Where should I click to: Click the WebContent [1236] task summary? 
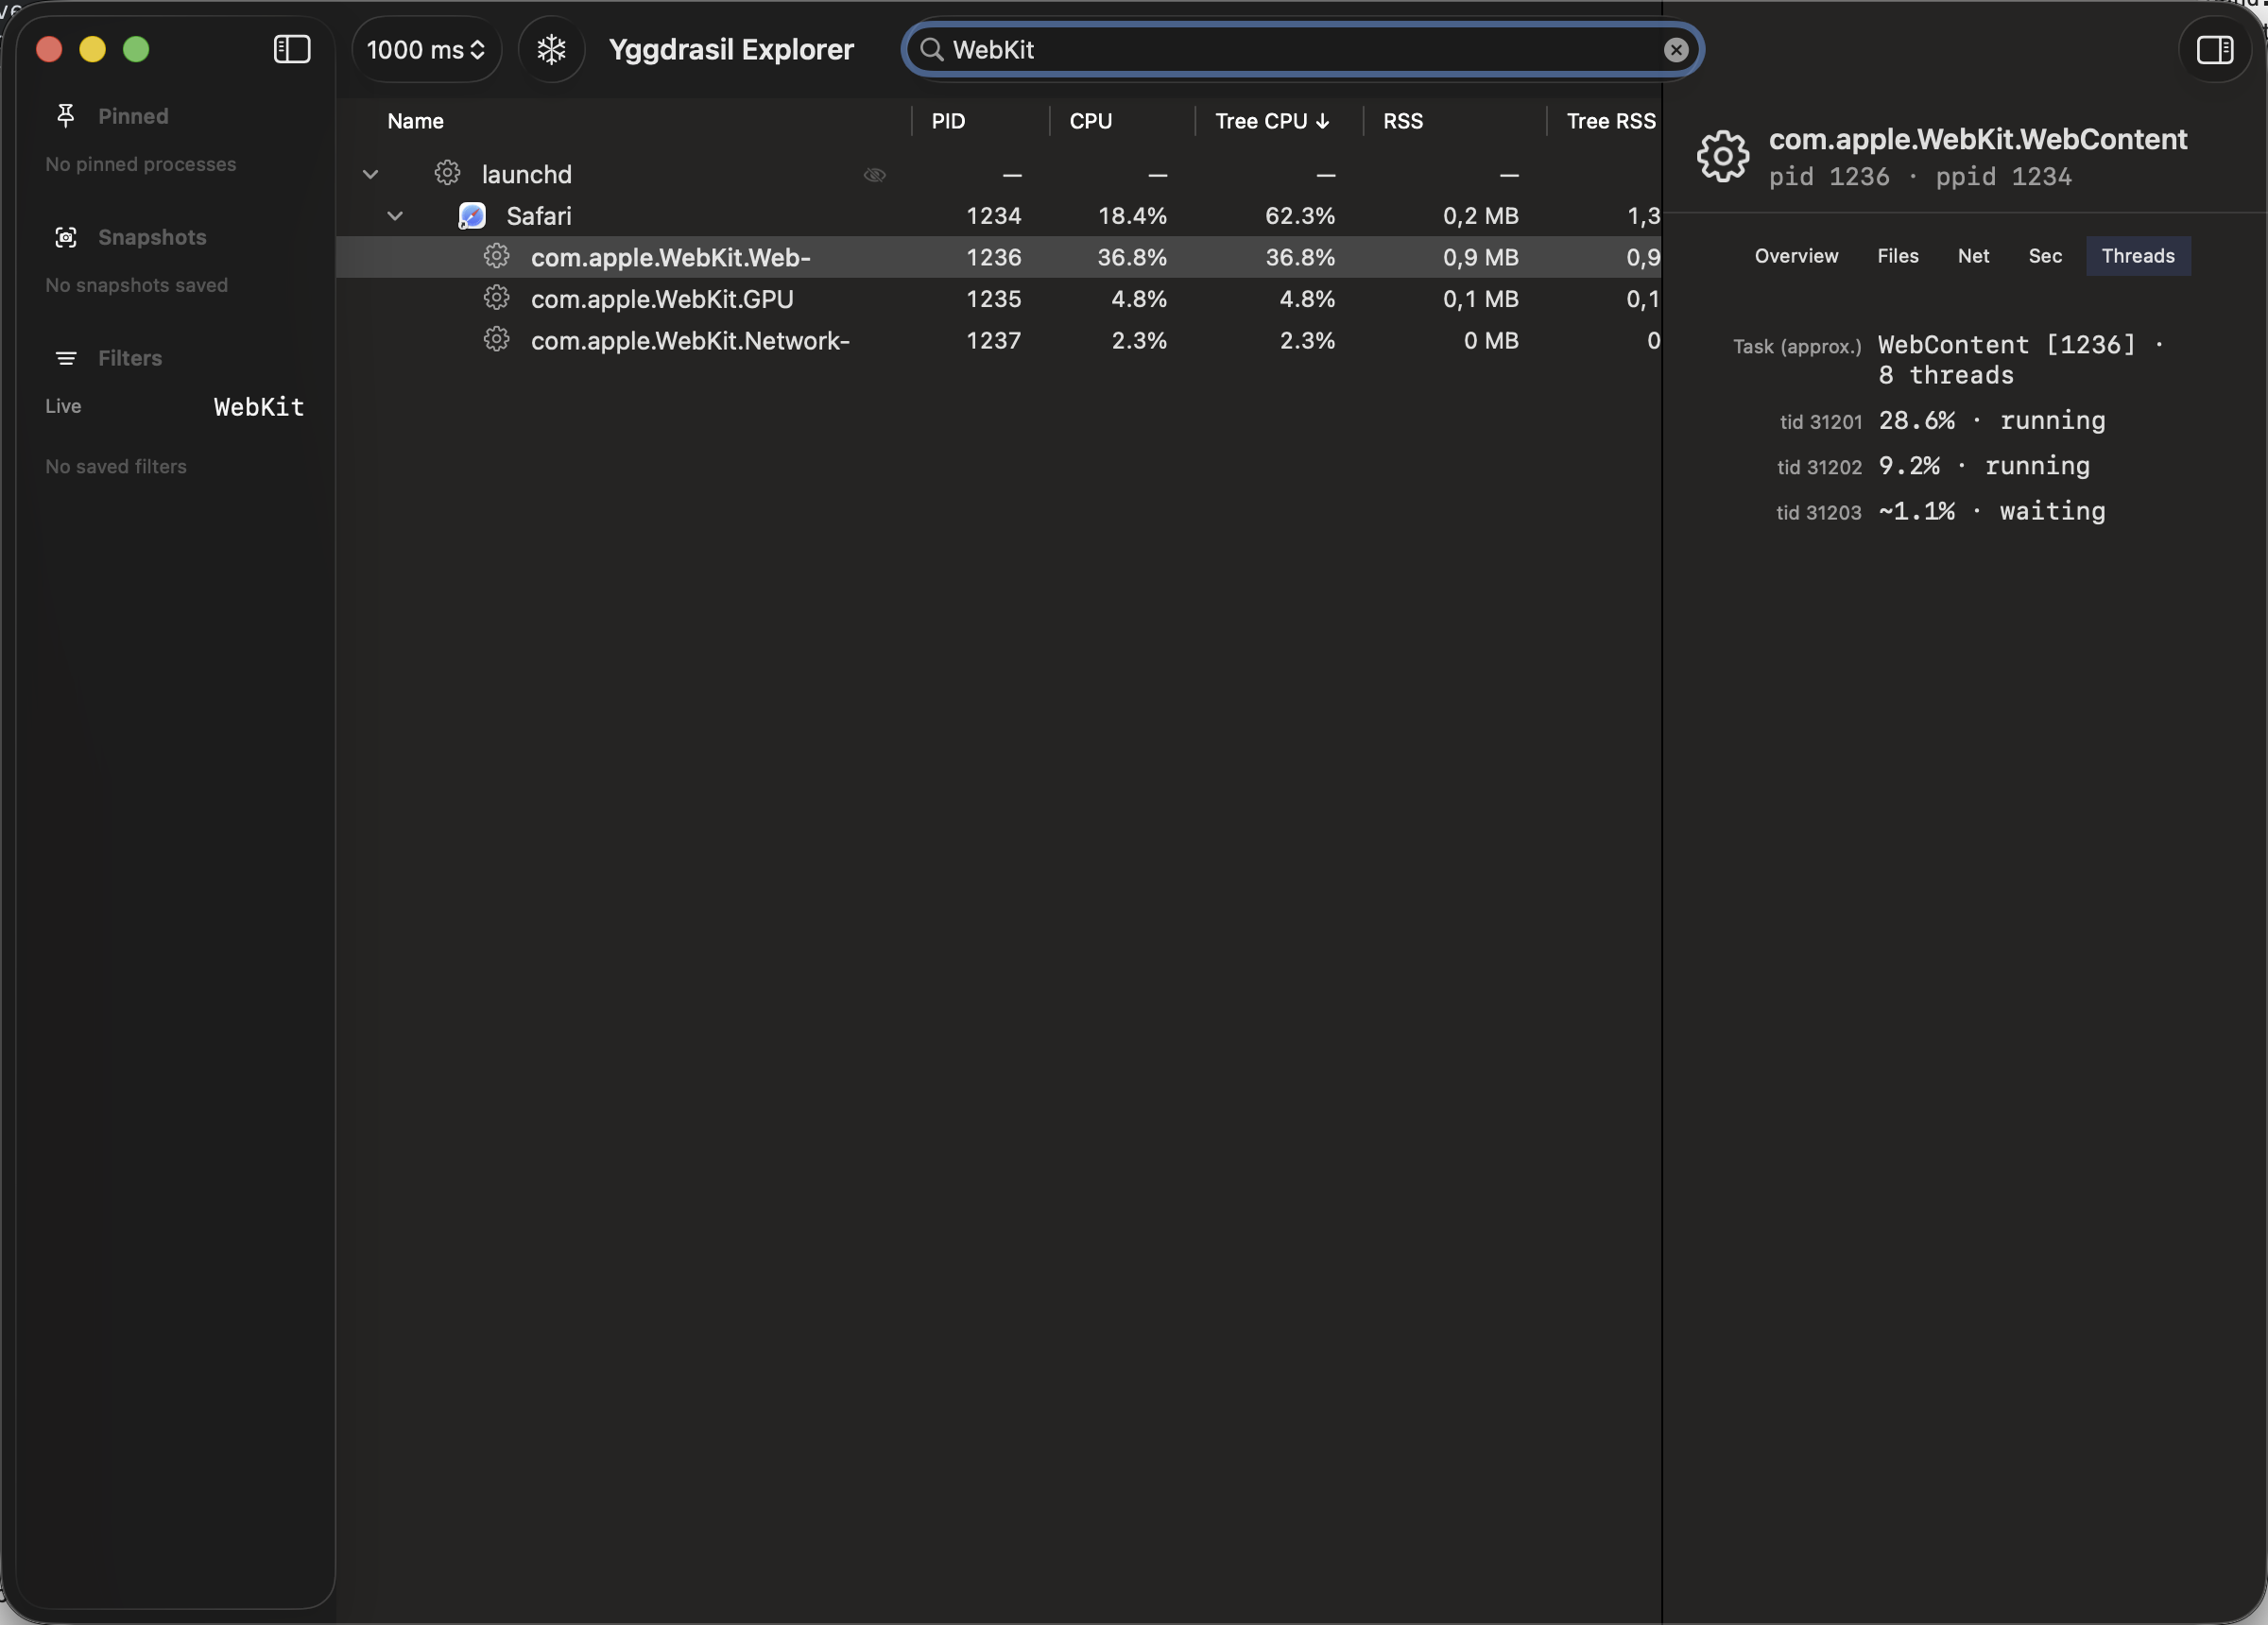point(2020,360)
